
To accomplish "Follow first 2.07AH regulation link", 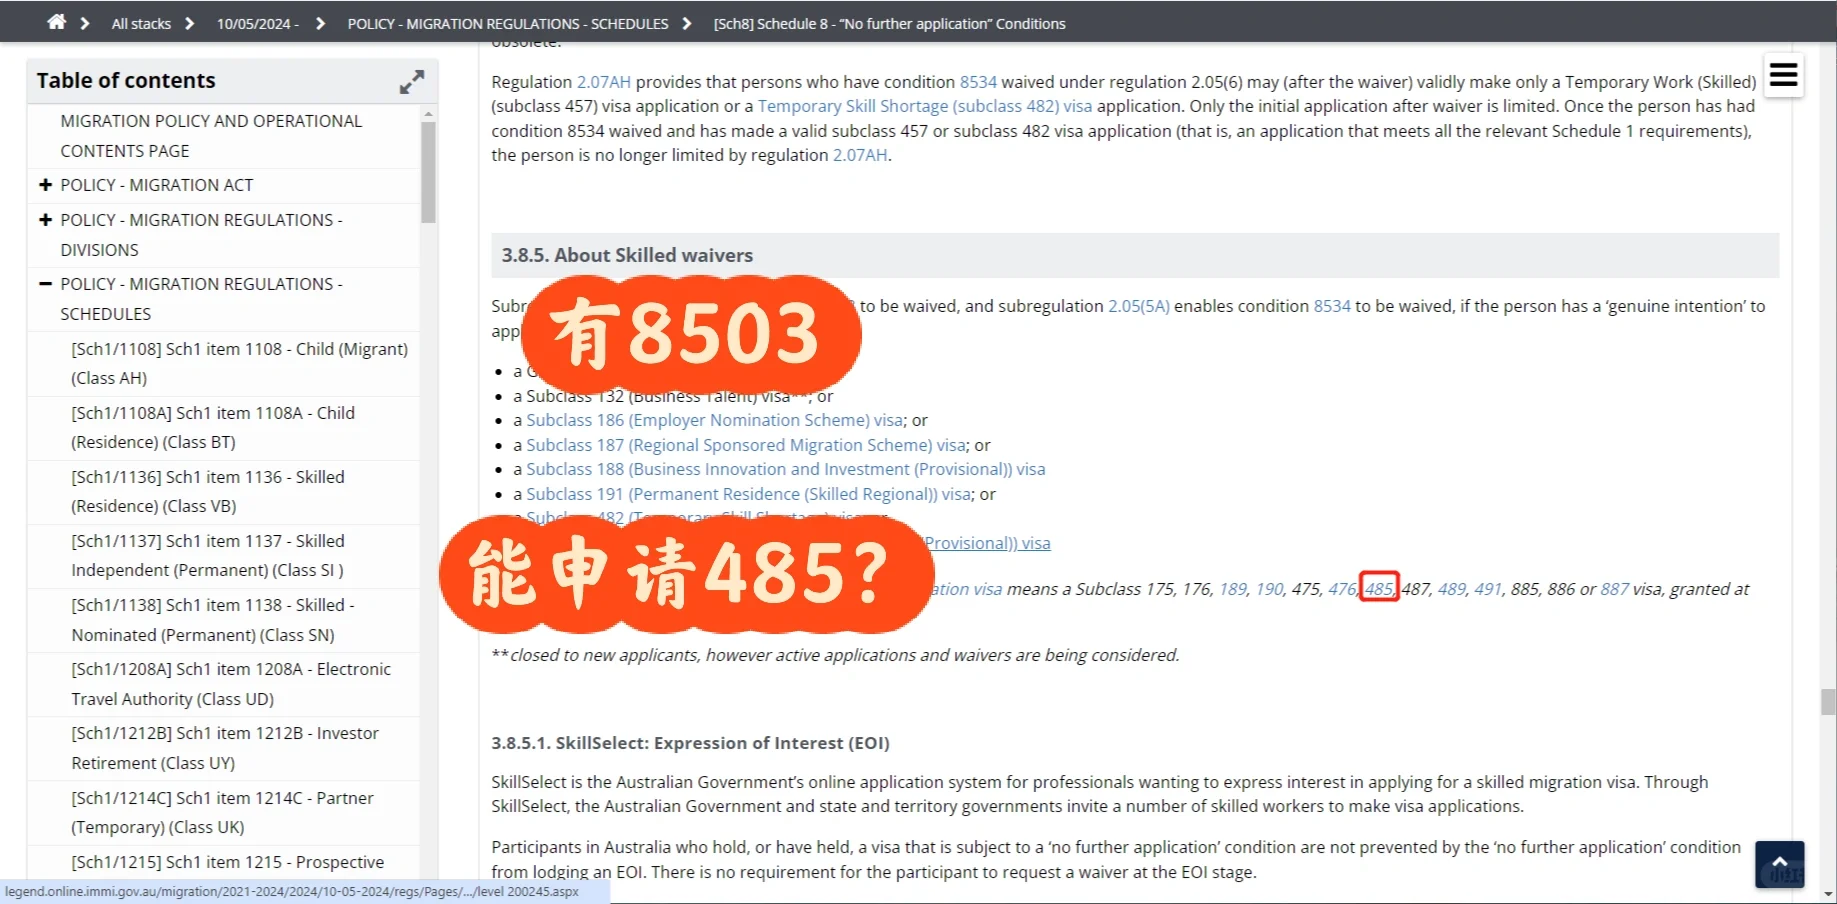I will coord(603,82).
